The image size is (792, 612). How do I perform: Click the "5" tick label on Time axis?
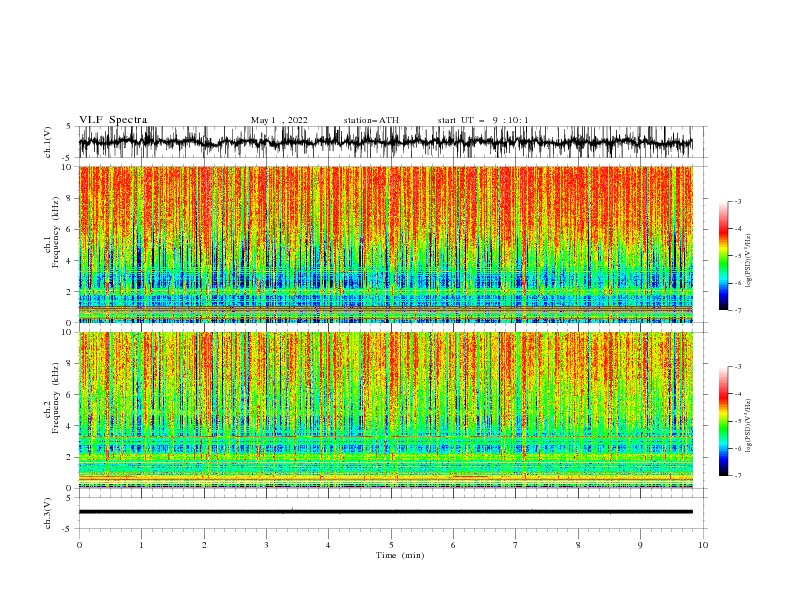[x=391, y=545]
